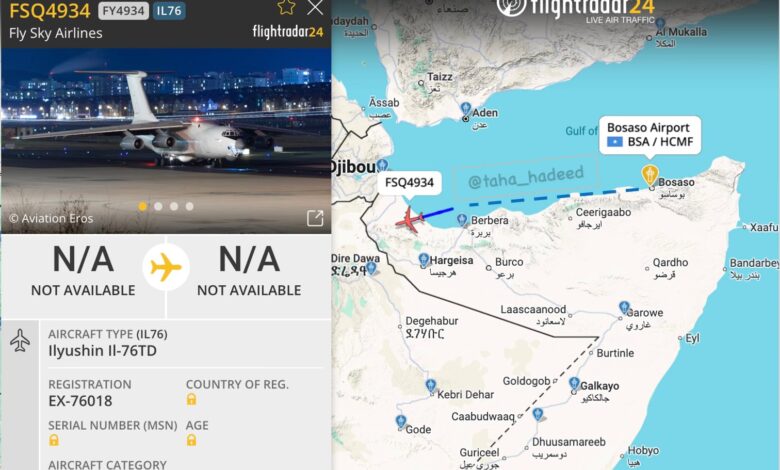Image resolution: width=780 pixels, height=470 pixels.
Task: Favorite flight FSQ4934 with the star icon
Action: pyautogui.click(x=287, y=7)
